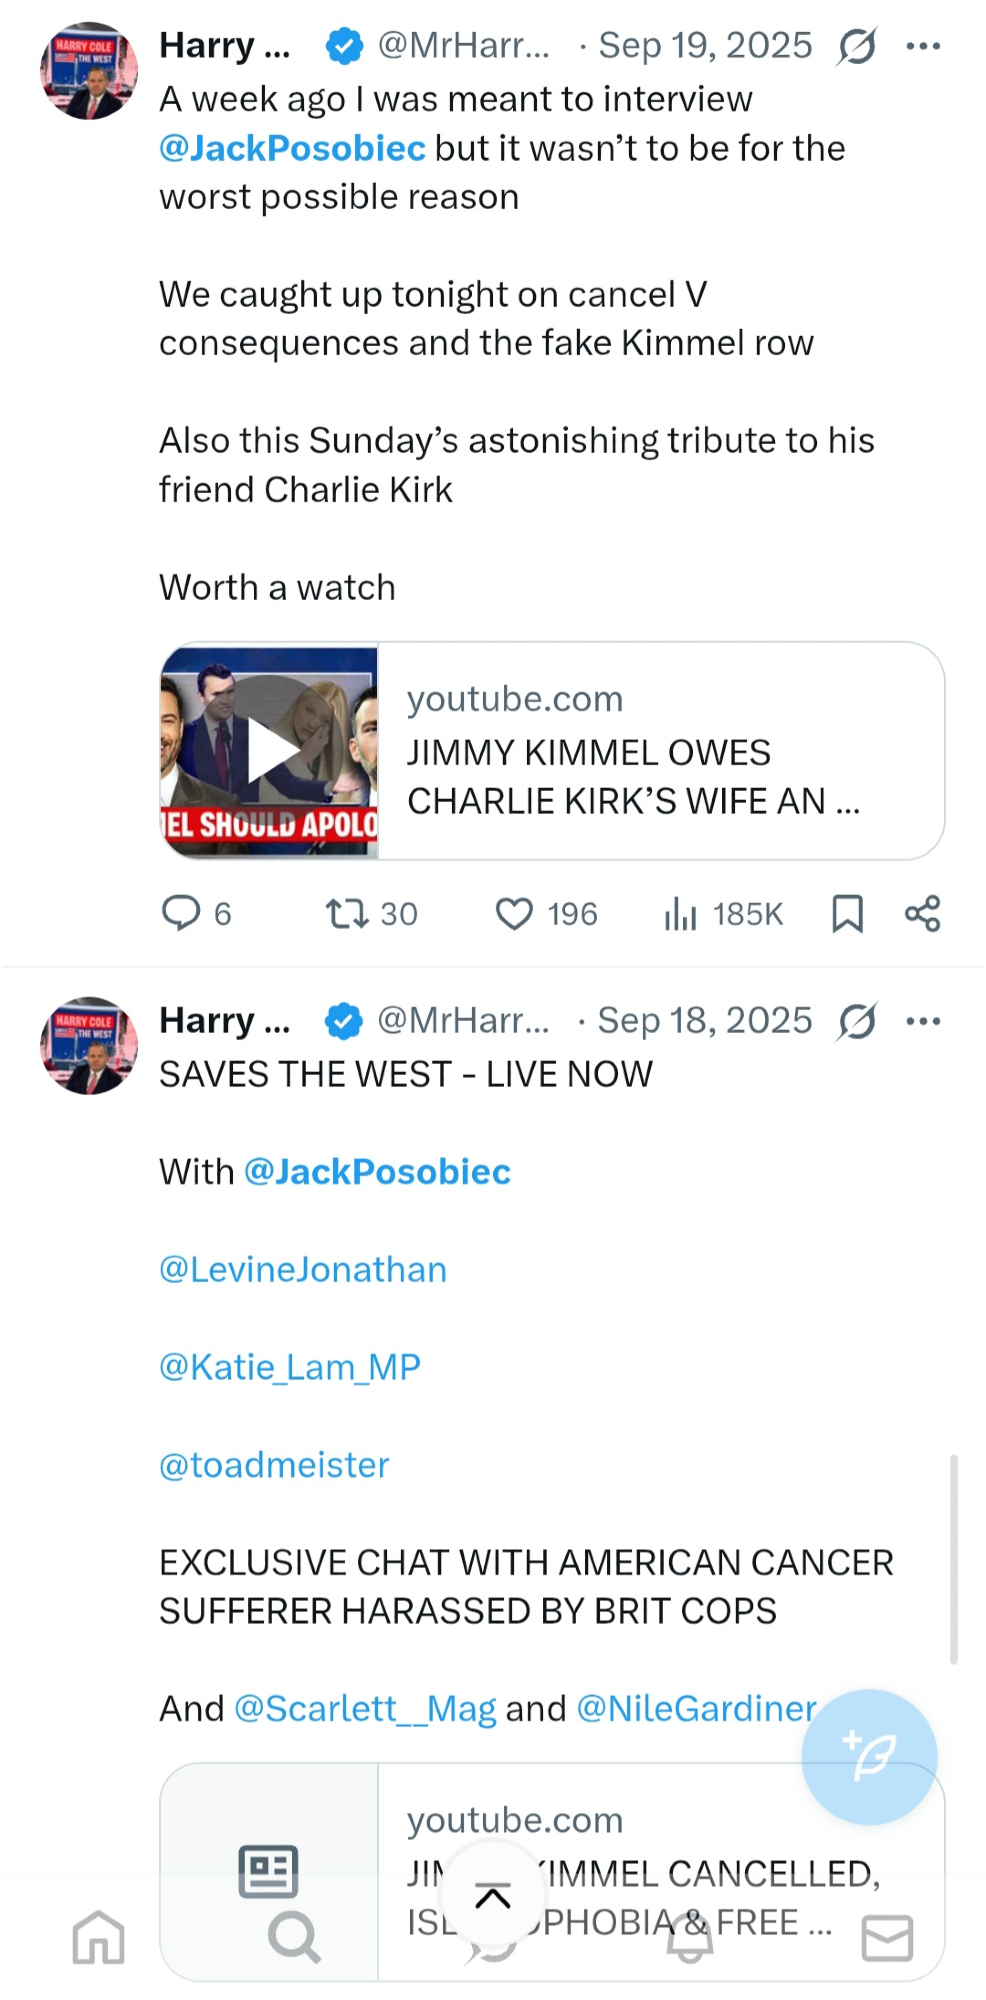
Task: Open Grok icon on Sep 18 tweet
Action: pos(857,1021)
